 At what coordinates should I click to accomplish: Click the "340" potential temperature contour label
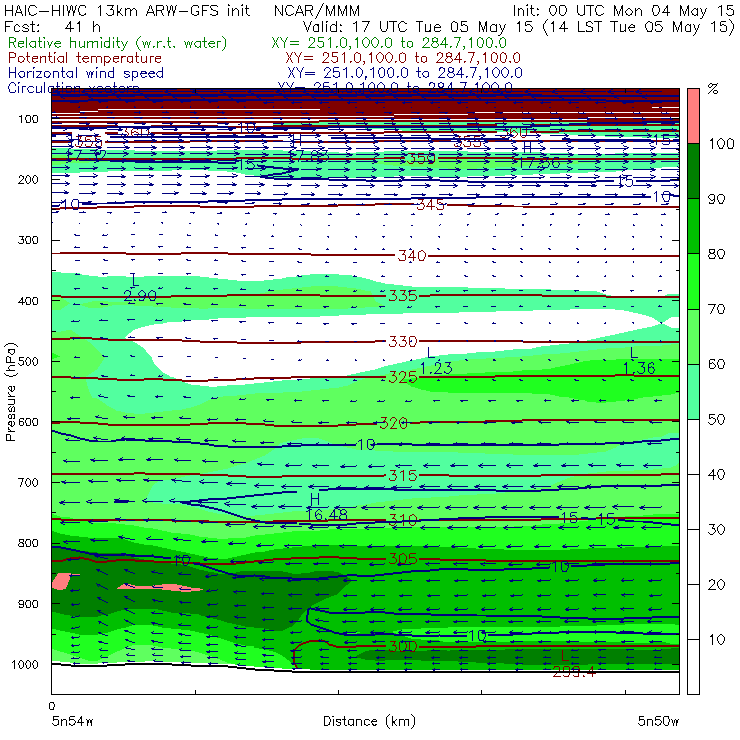tap(412, 256)
